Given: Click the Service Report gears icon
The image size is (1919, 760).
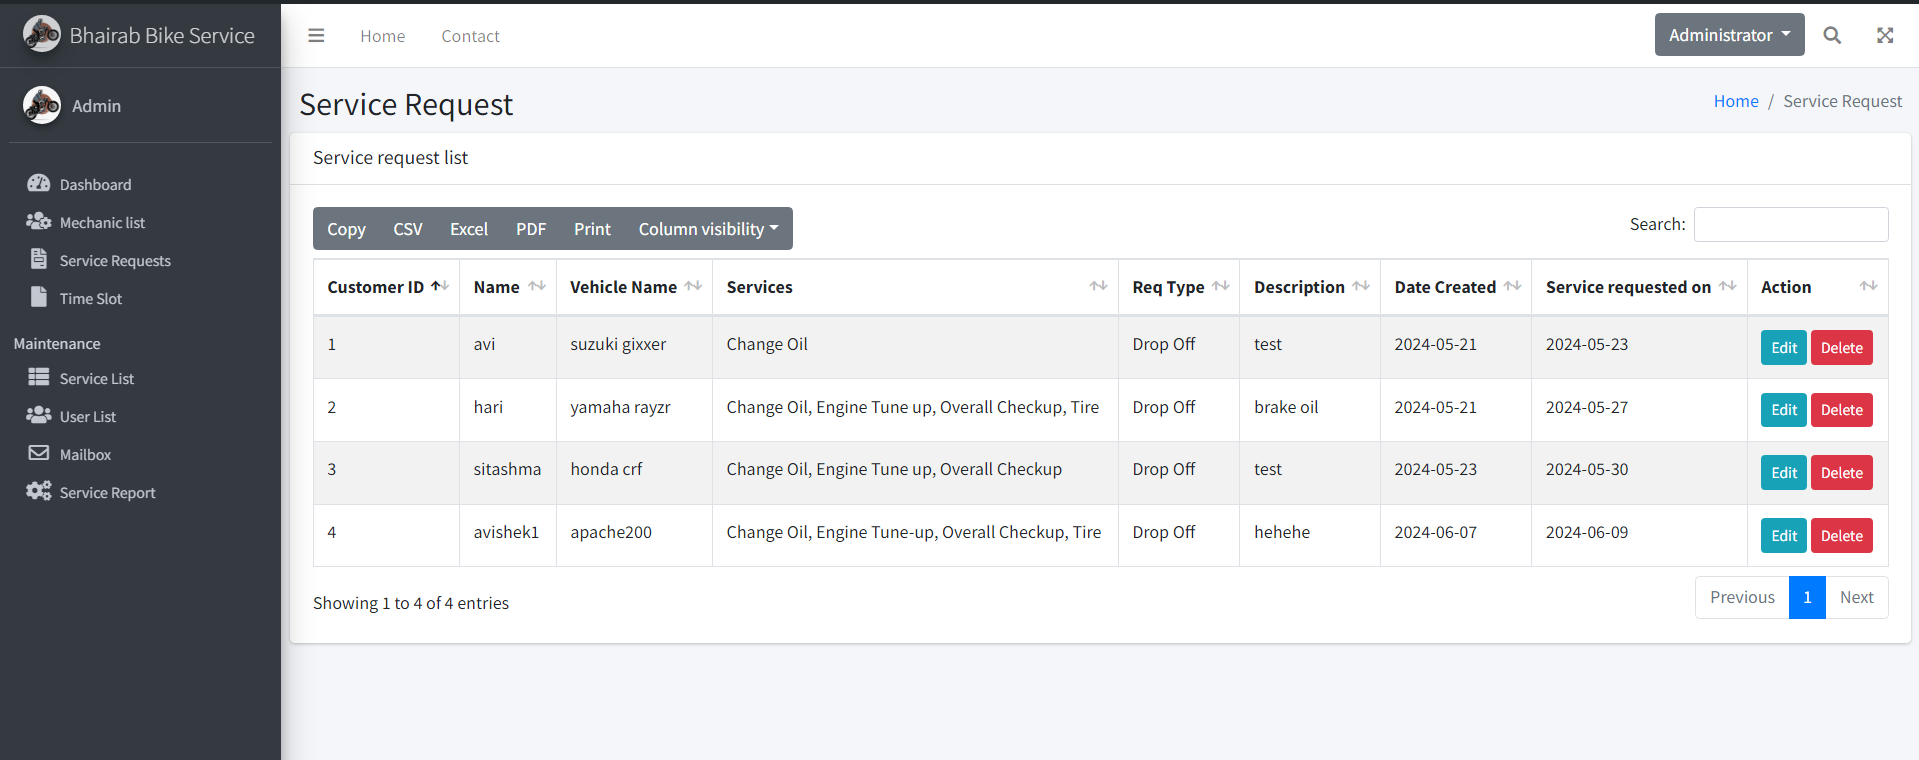Looking at the screenshot, I should coord(39,491).
